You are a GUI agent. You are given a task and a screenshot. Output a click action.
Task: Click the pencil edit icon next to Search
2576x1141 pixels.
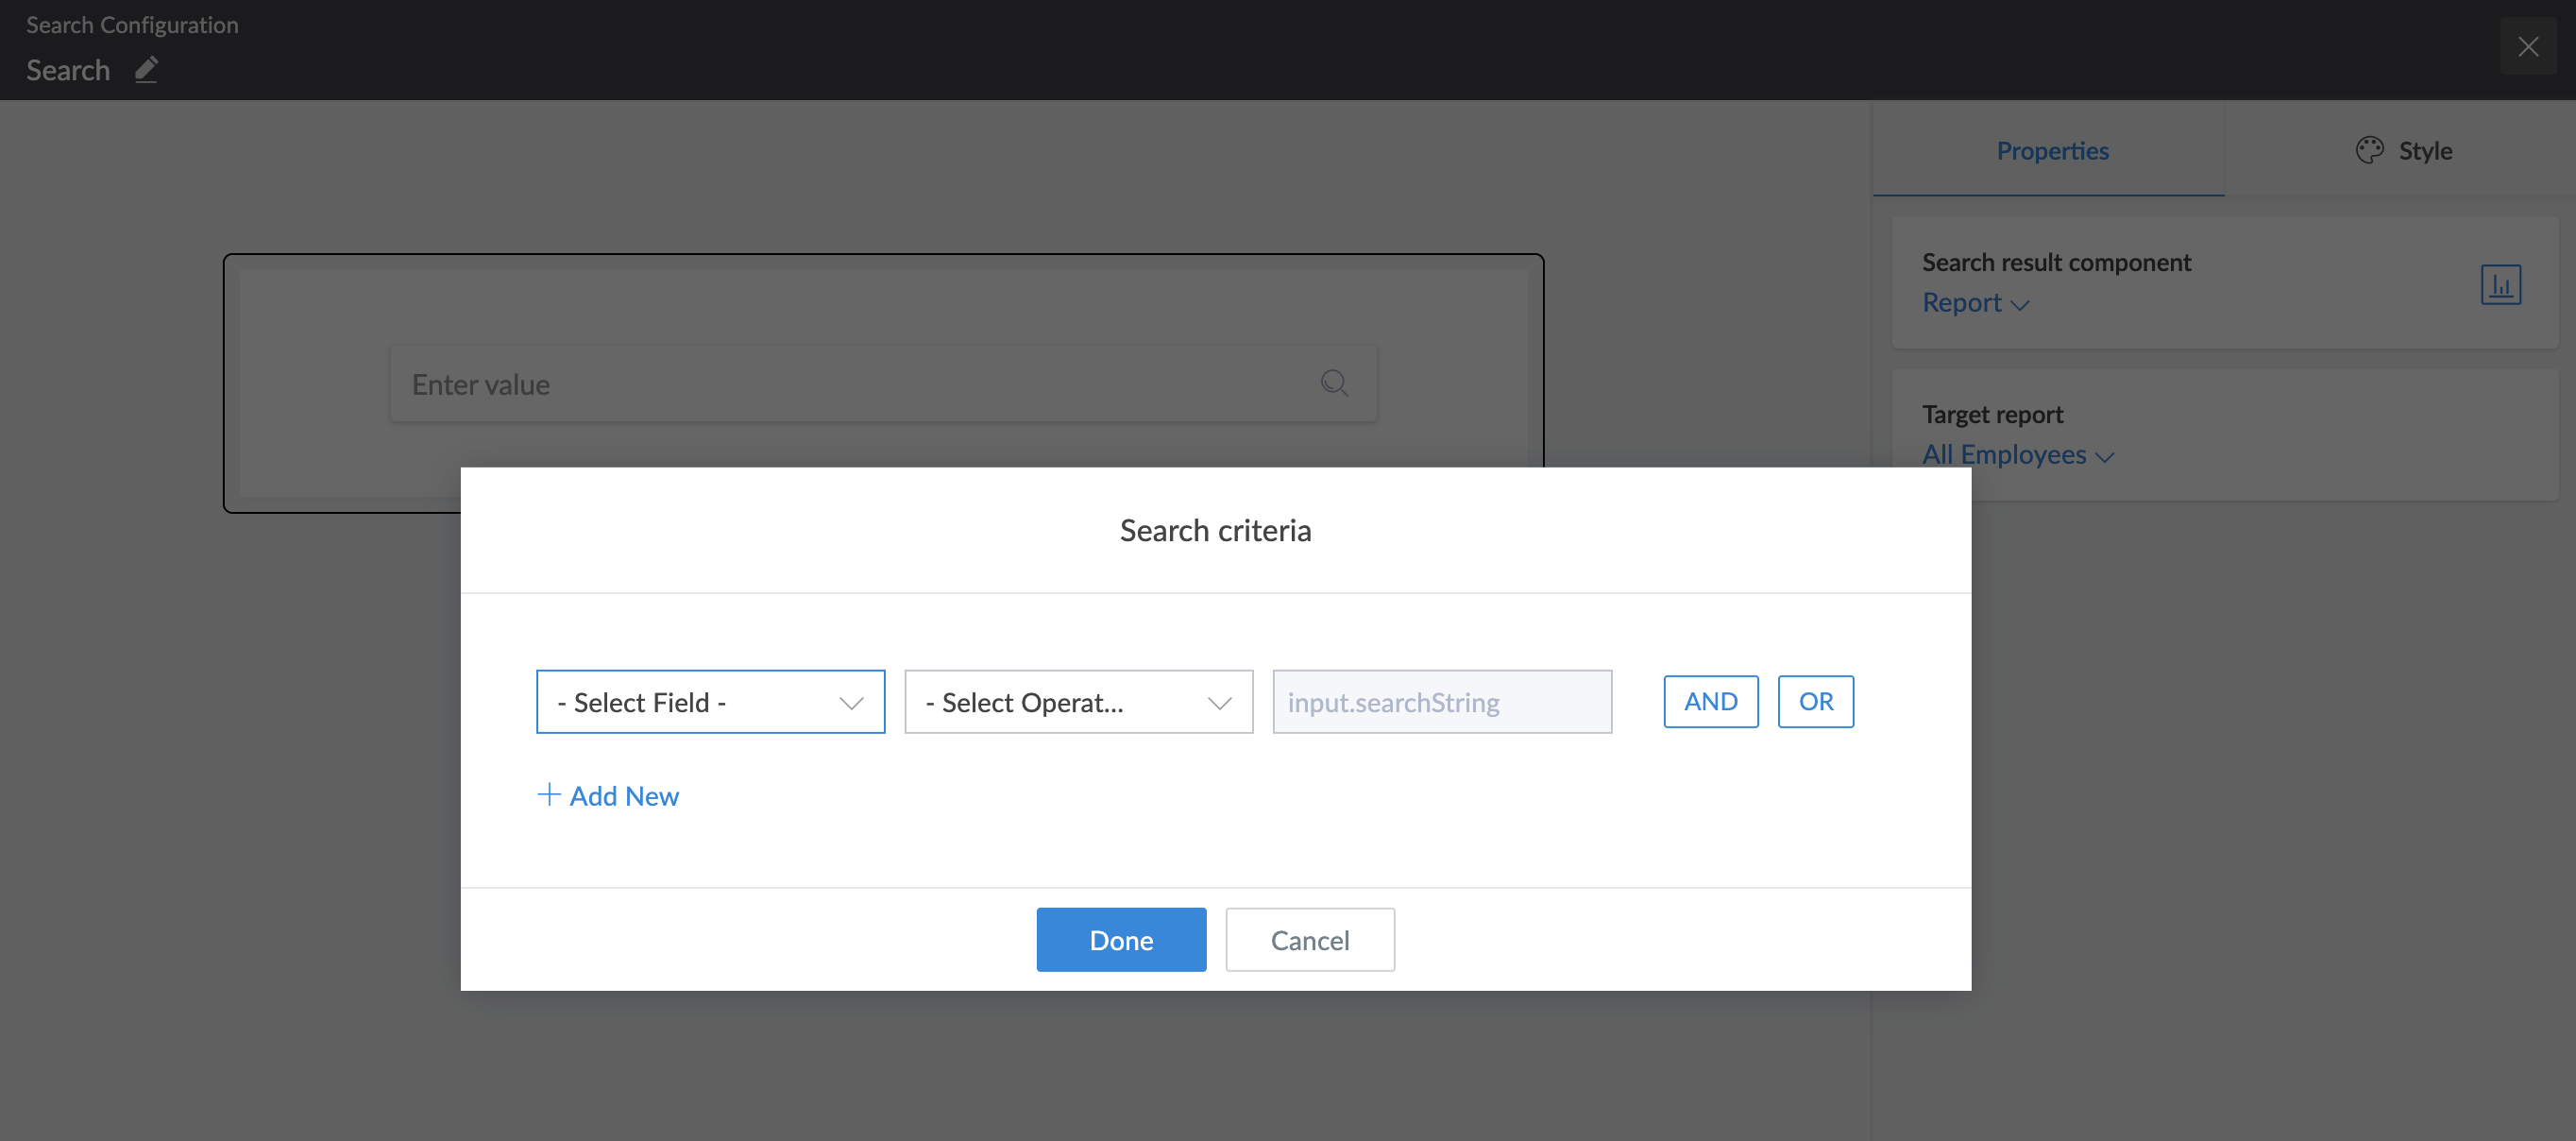[x=146, y=69]
